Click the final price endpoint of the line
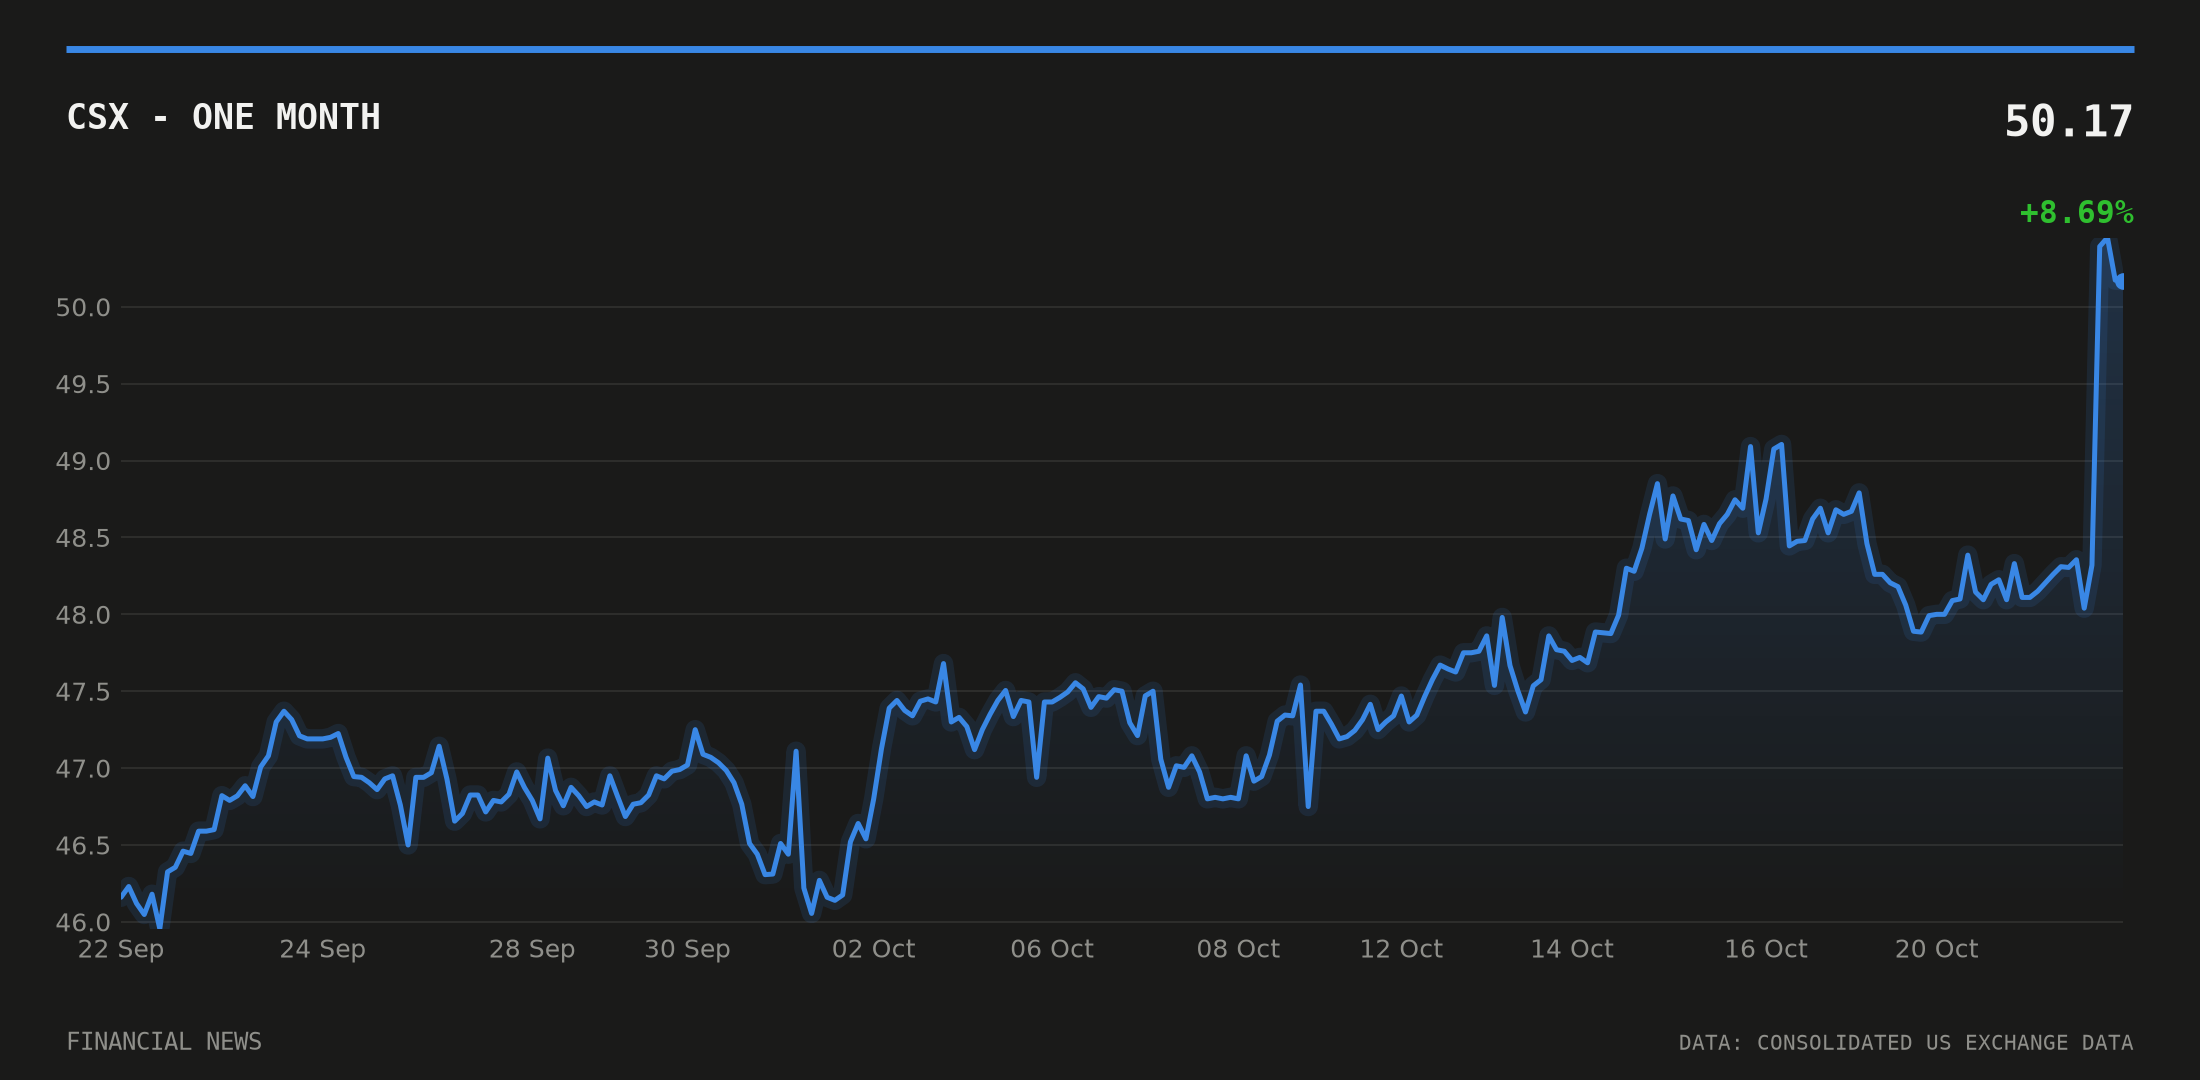The width and height of the screenshot is (2200, 1080). click(x=2122, y=281)
